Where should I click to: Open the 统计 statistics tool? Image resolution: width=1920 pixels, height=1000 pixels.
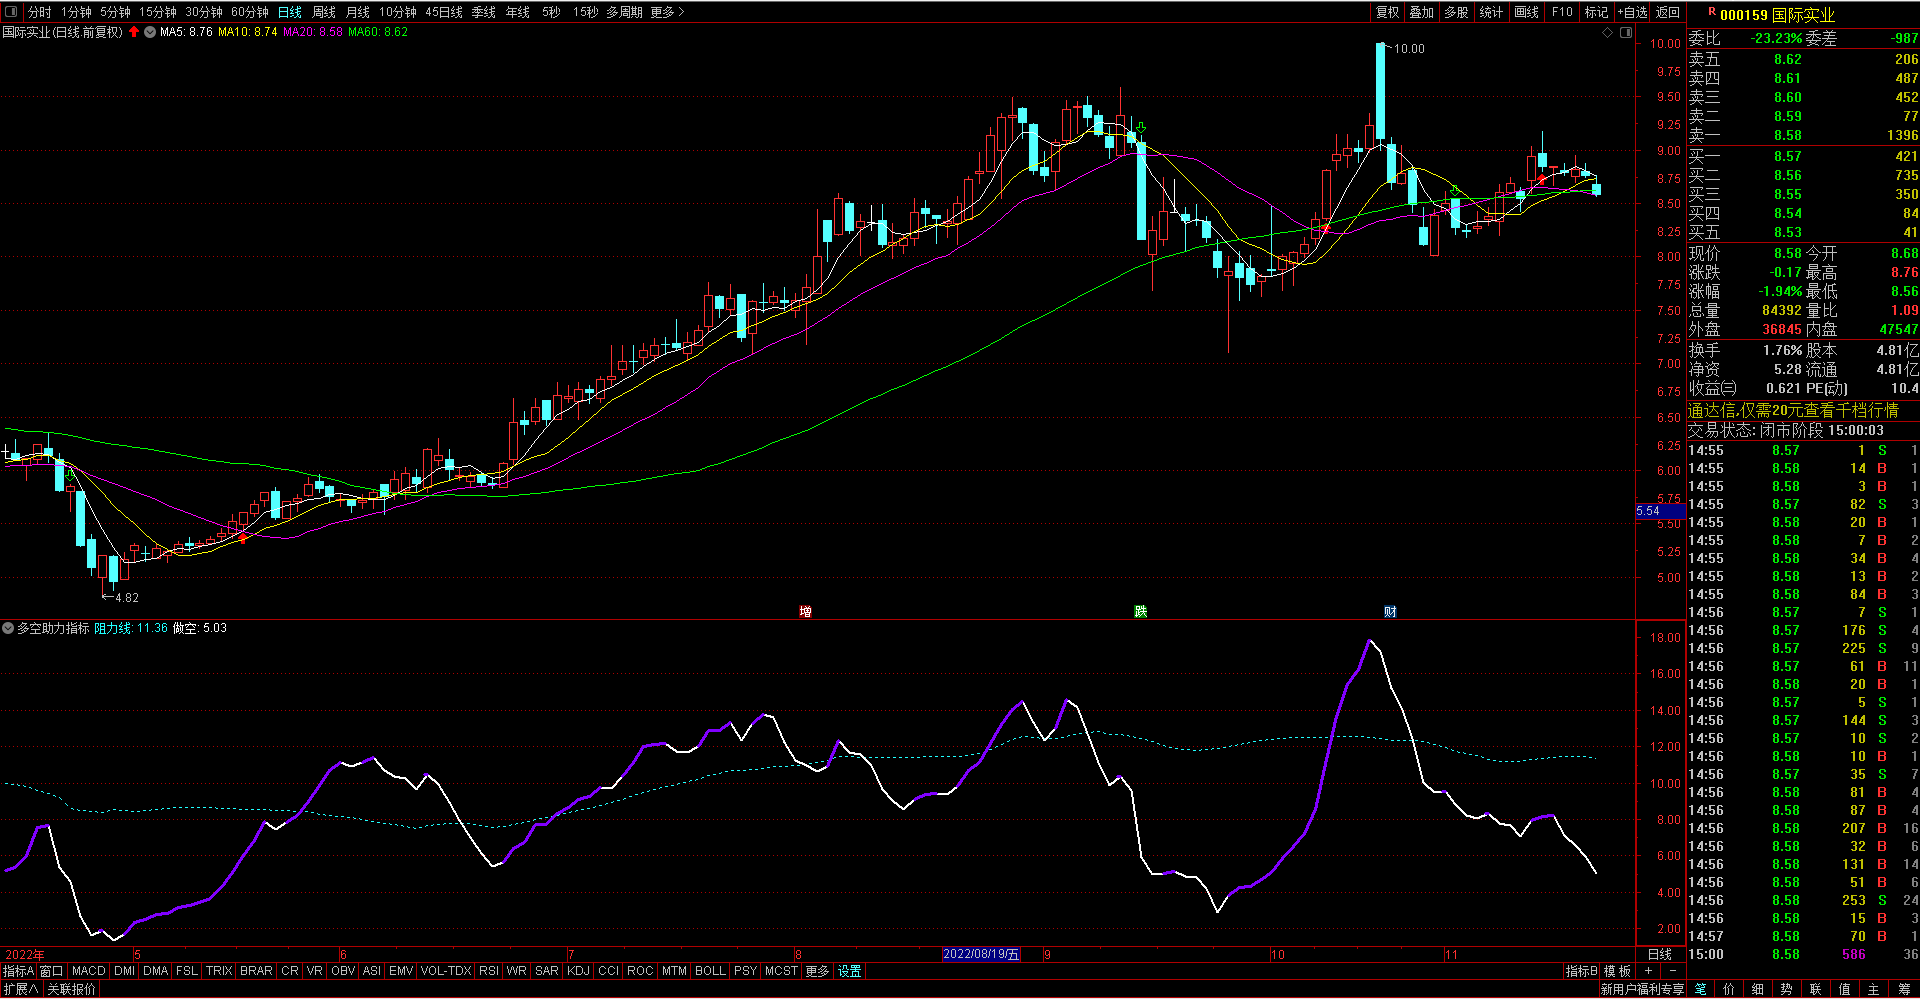click(1491, 12)
